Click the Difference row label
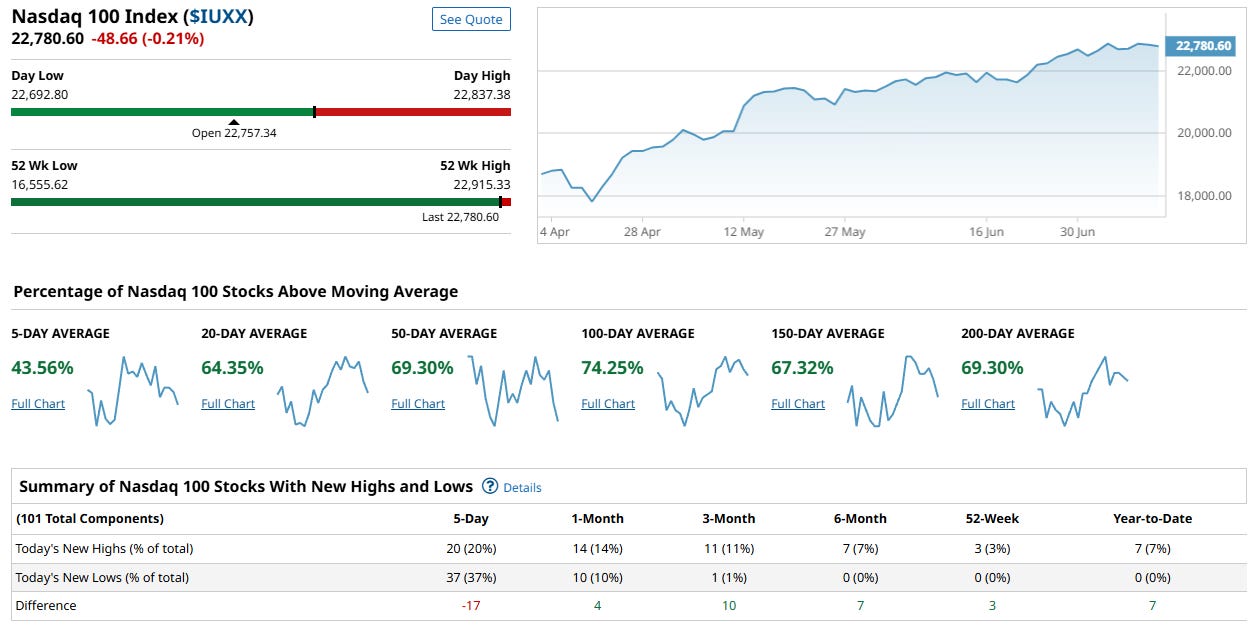 coord(45,606)
